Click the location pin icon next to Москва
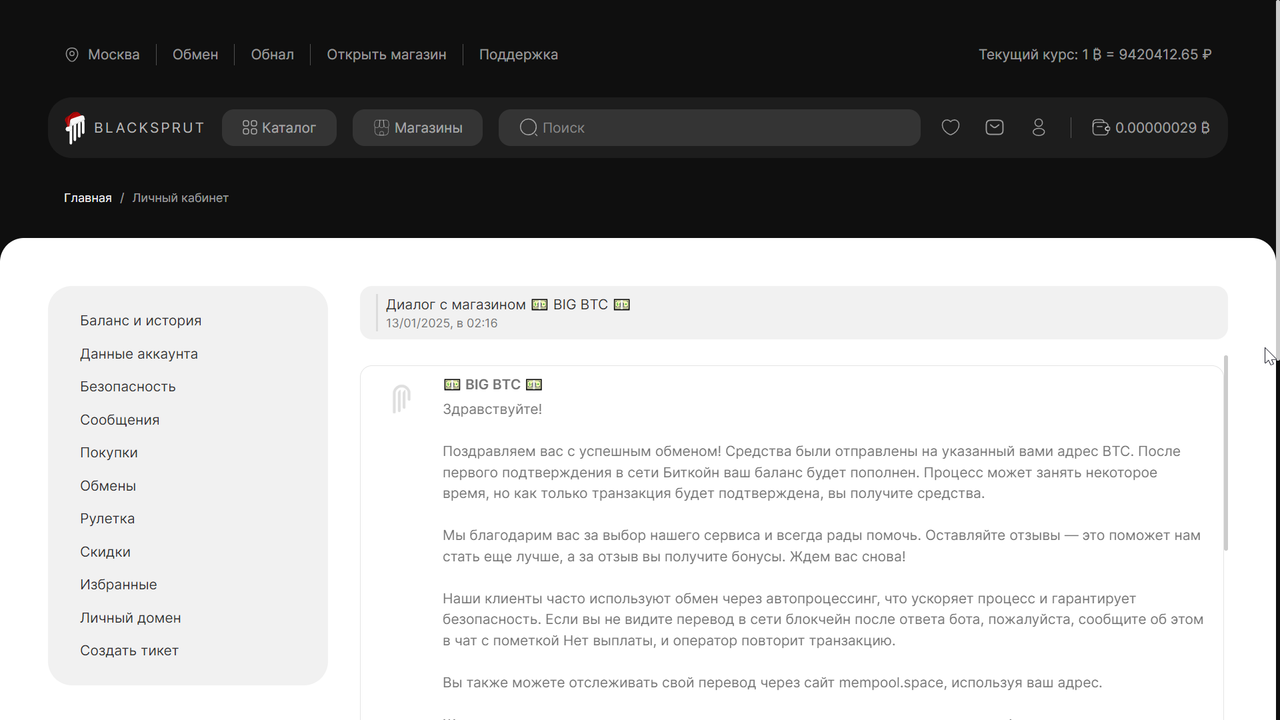This screenshot has width=1280, height=720. coord(72,55)
